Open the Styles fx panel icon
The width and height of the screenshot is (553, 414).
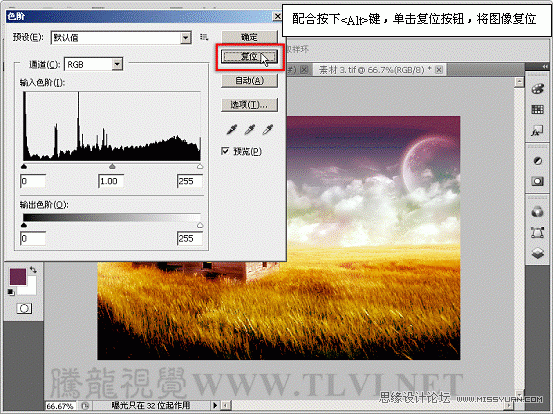[537, 131]
